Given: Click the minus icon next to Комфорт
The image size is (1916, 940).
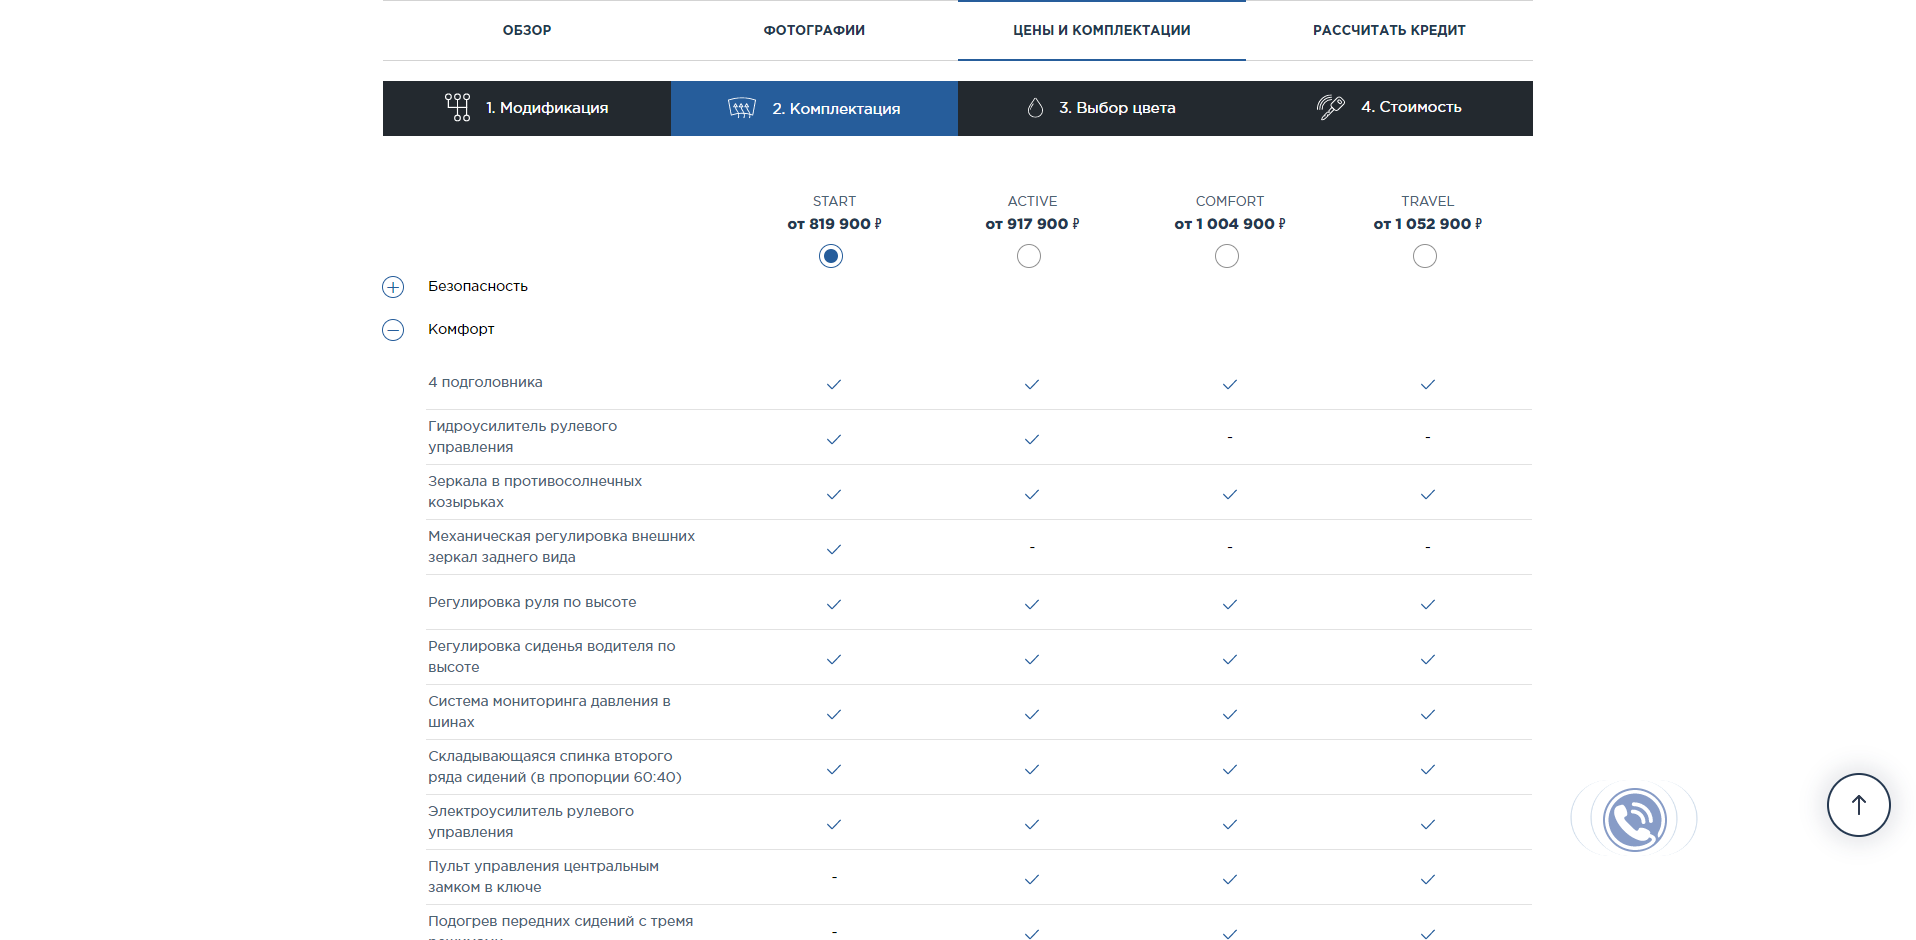Looking at the screenshot, I should tap(393, 330).
